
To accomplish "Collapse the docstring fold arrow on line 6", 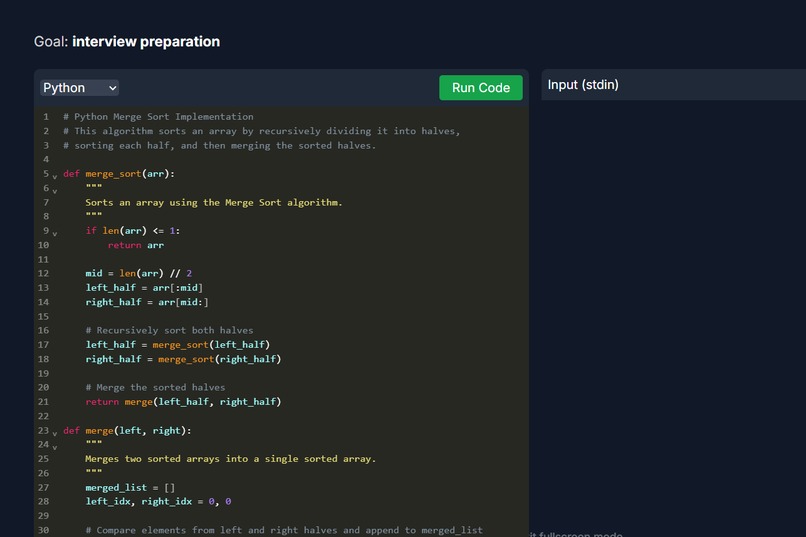I will pyautogui.click(x=54, y=191).
